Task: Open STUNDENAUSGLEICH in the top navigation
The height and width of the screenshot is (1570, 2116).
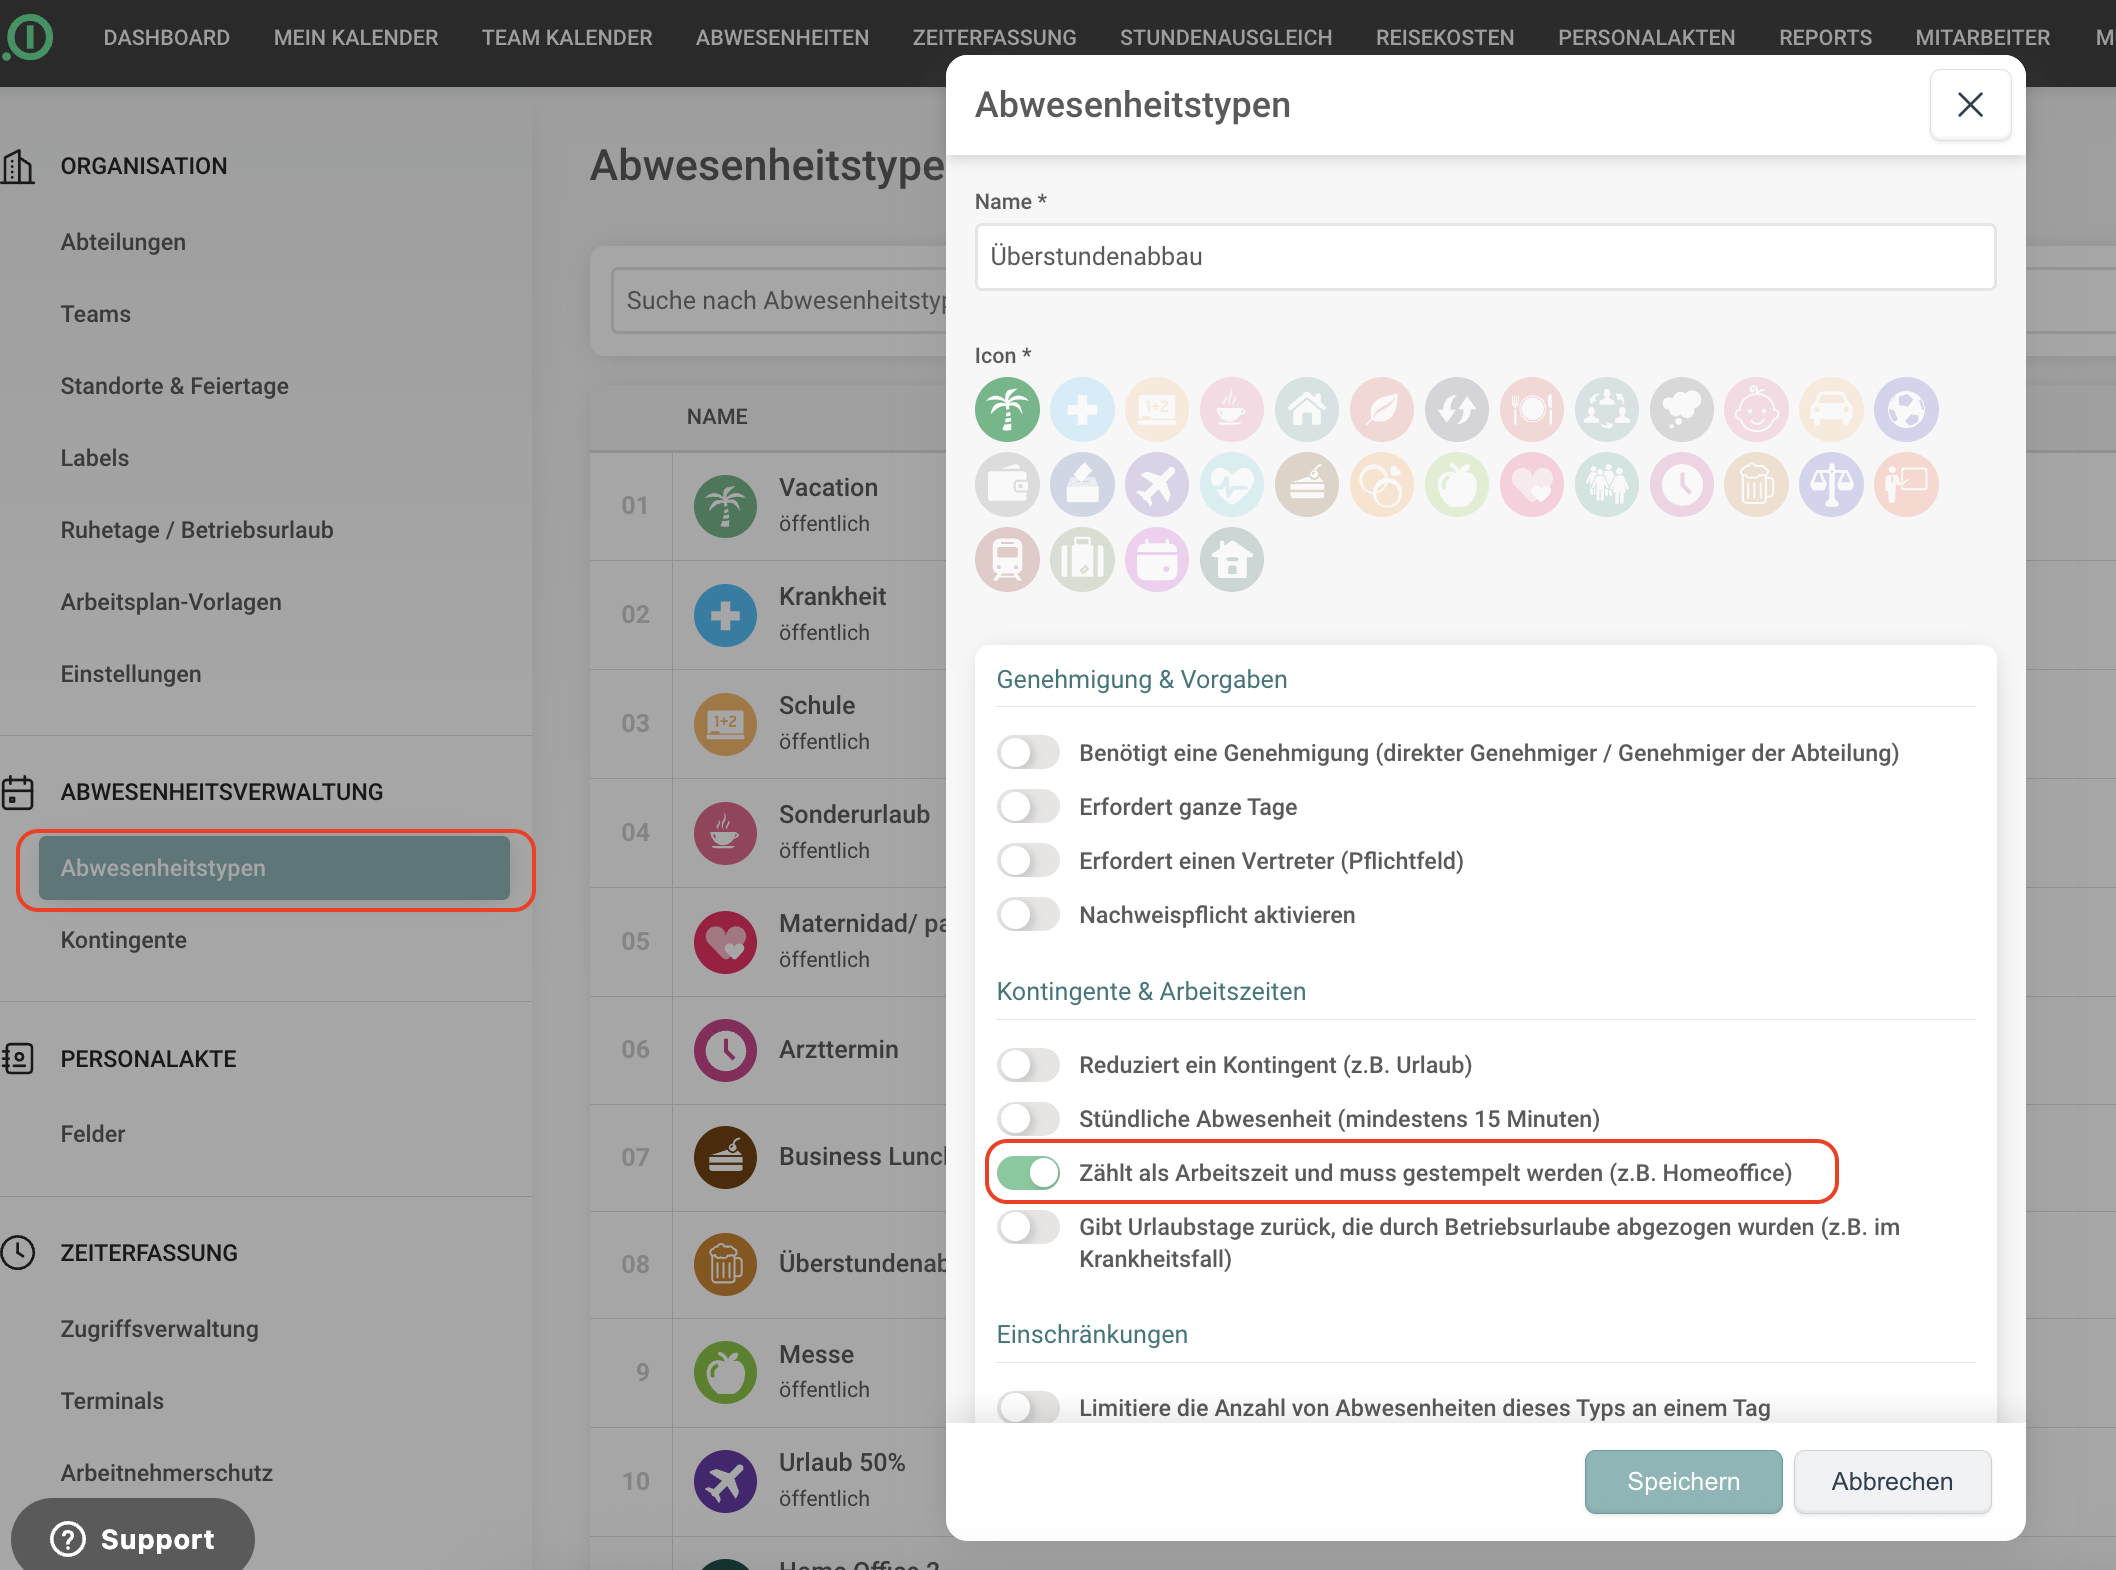Action: [1226, 38]
